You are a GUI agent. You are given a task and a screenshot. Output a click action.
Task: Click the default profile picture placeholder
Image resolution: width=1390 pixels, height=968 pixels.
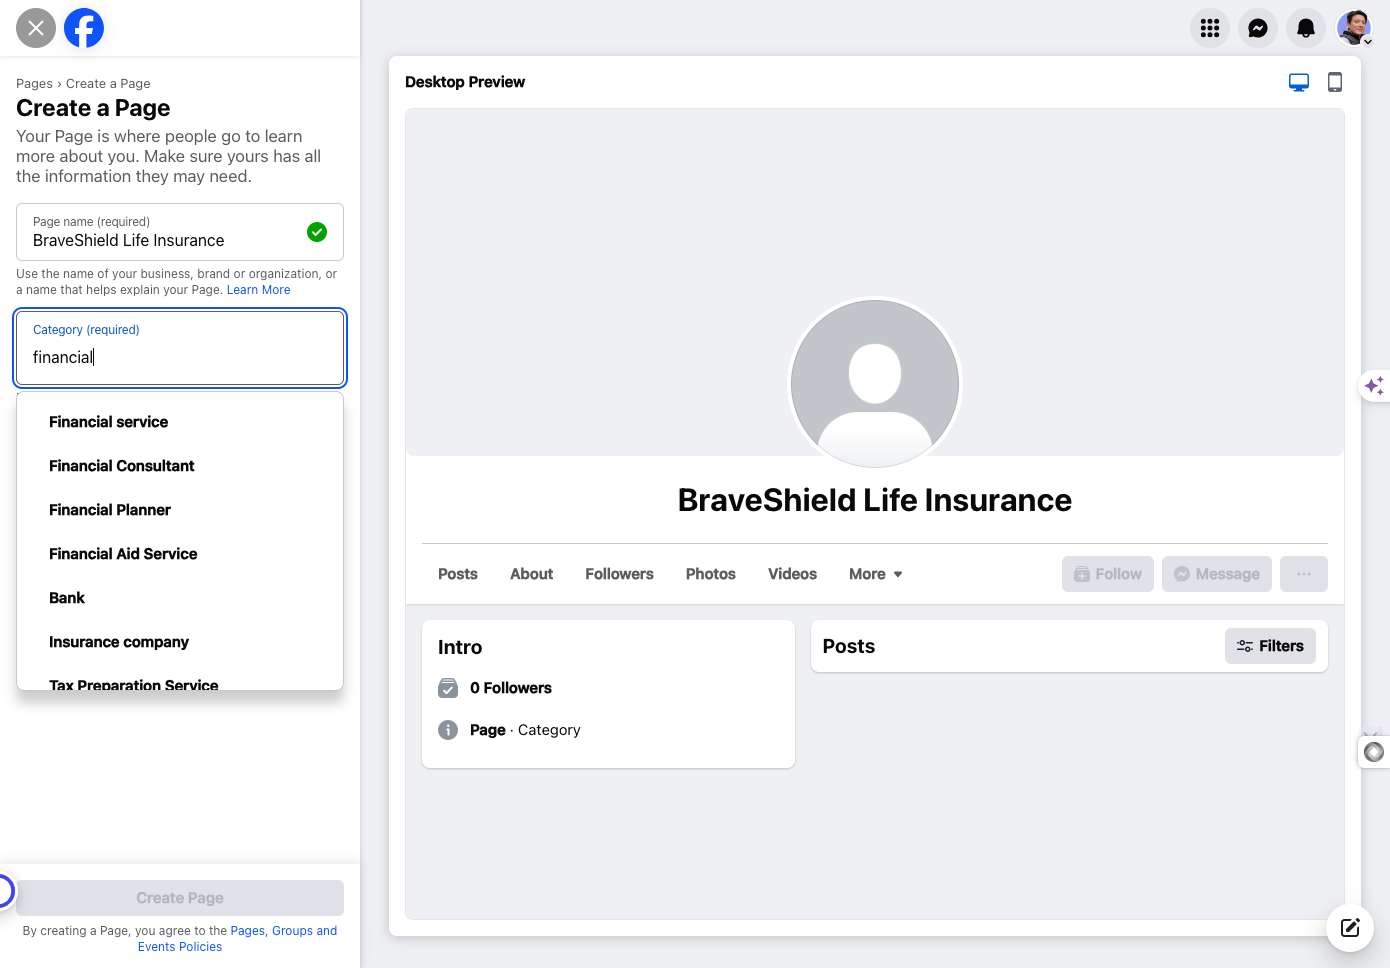[875, 383]
